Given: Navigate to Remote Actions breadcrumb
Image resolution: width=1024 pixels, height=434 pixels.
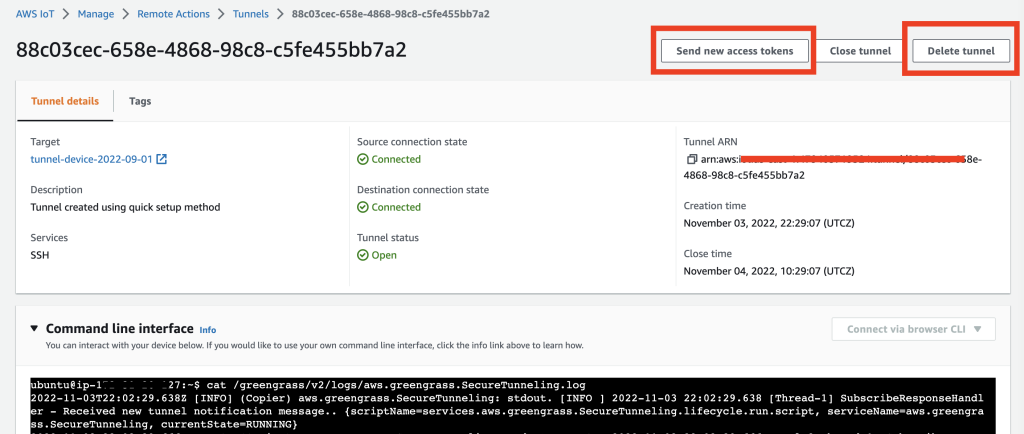Looking at the screenshot, I should coord(173,14).
